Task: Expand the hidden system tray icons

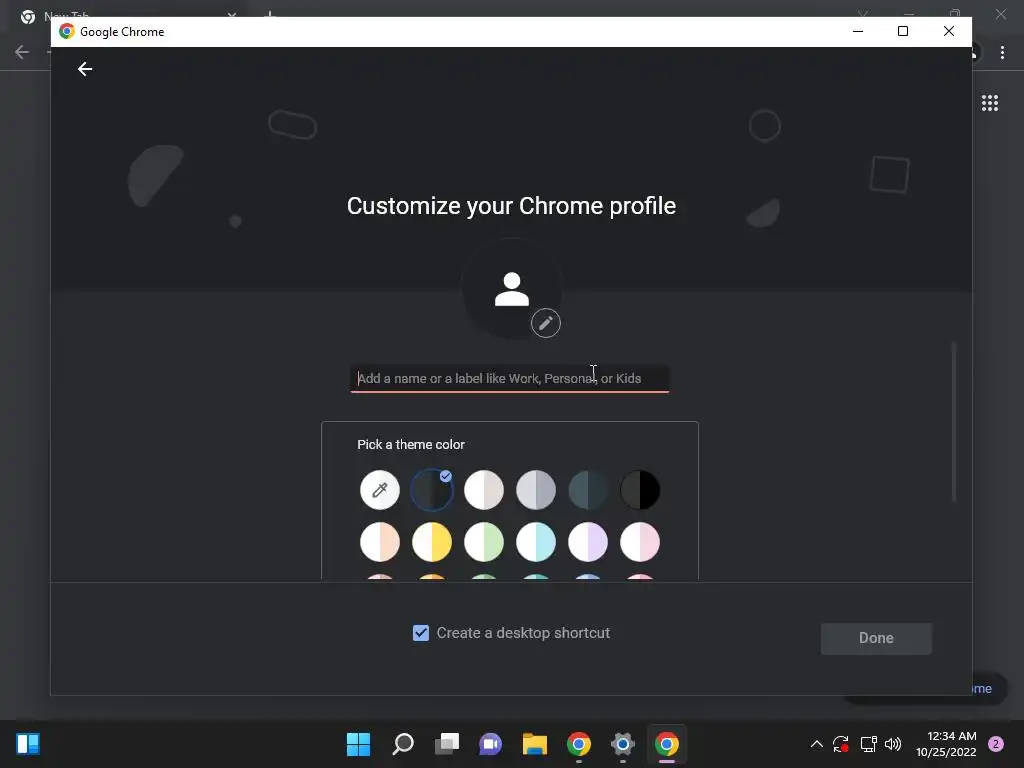Action: (x=816, y=744)
